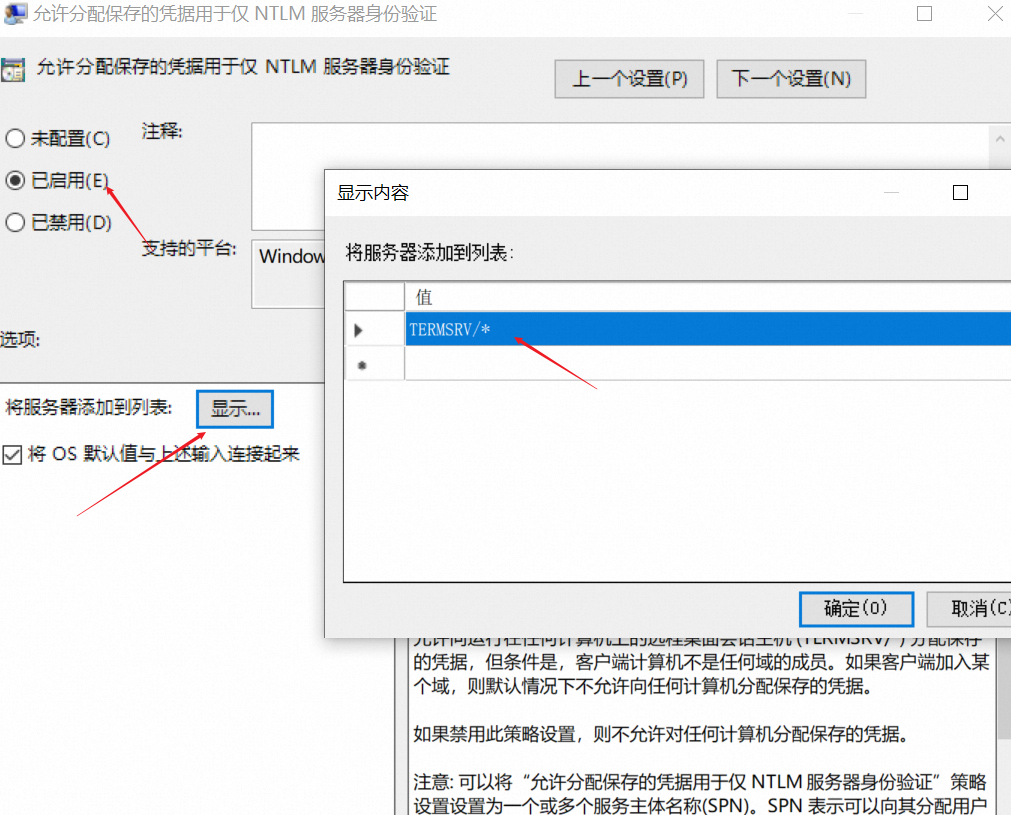The width and height of the screenshot is (1011, 815).
Task: Click the 支持的平台 Windows text box
Action: [290, 275]
